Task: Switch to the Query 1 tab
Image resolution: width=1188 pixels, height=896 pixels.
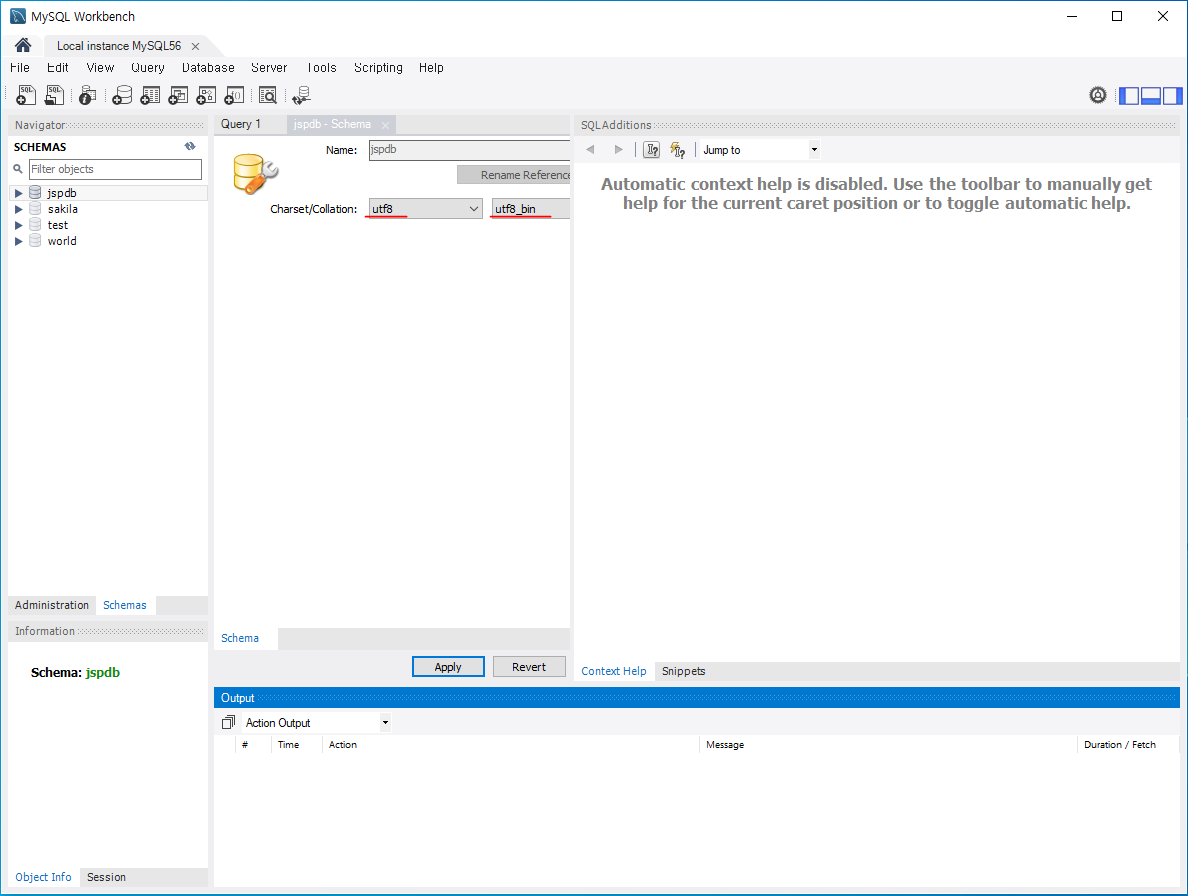Action: (x=241, y=124)
